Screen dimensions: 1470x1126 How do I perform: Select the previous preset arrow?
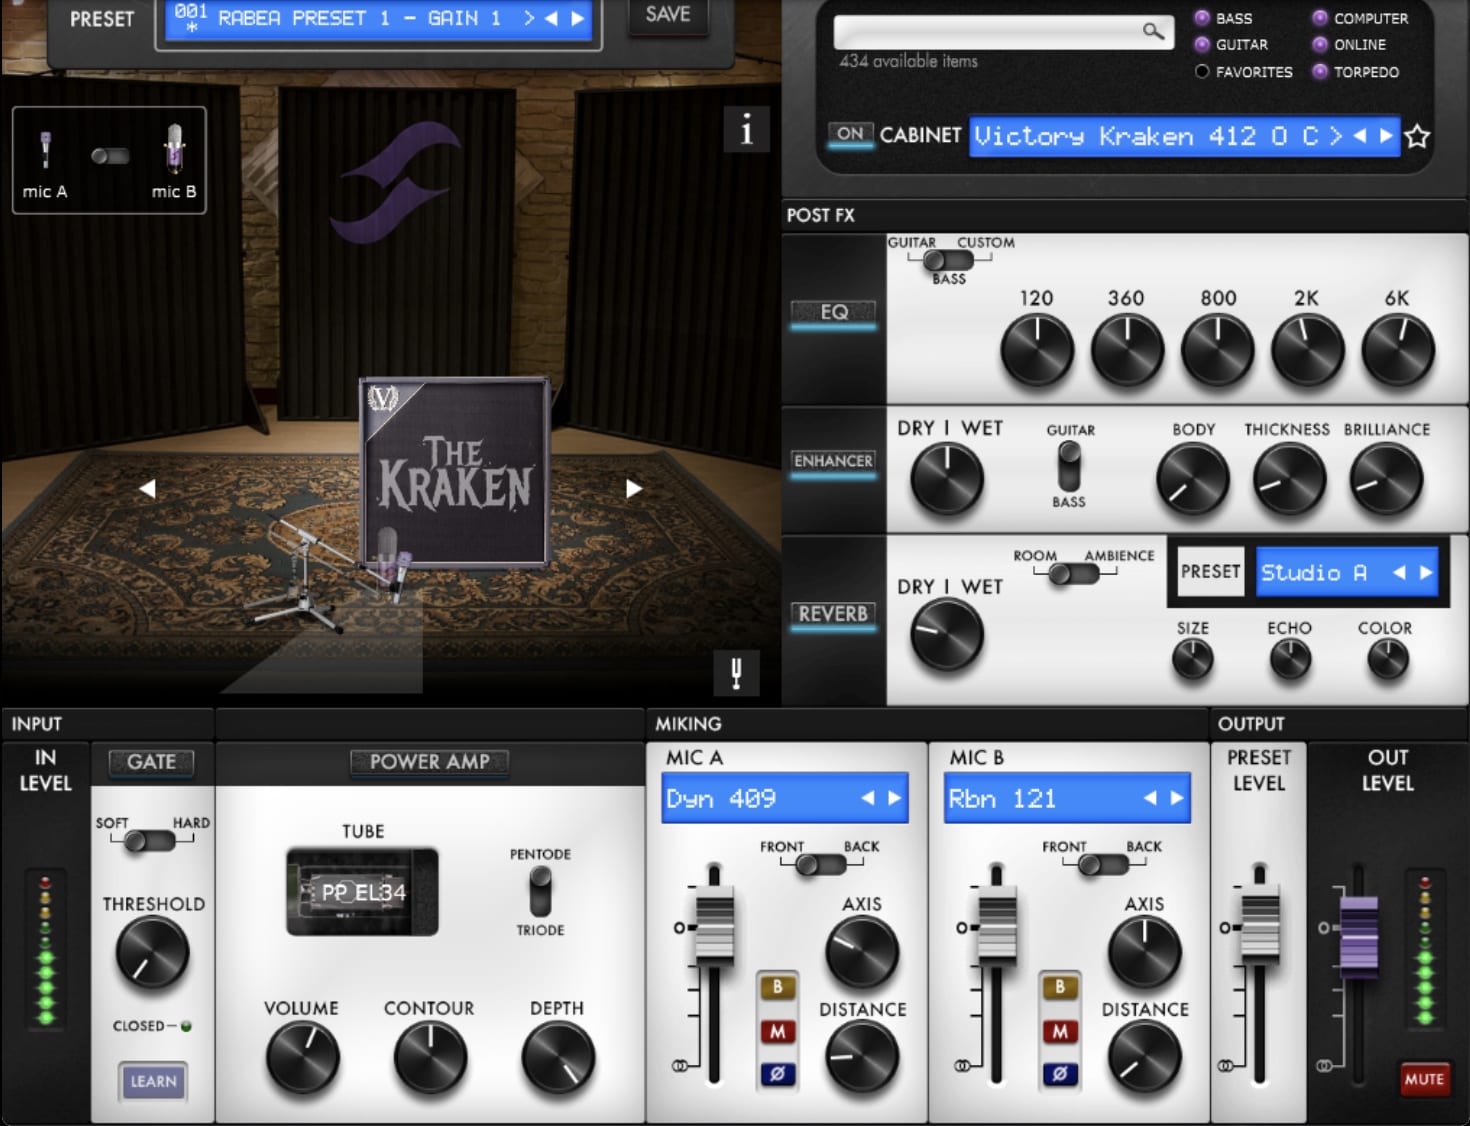coord(551,18)
